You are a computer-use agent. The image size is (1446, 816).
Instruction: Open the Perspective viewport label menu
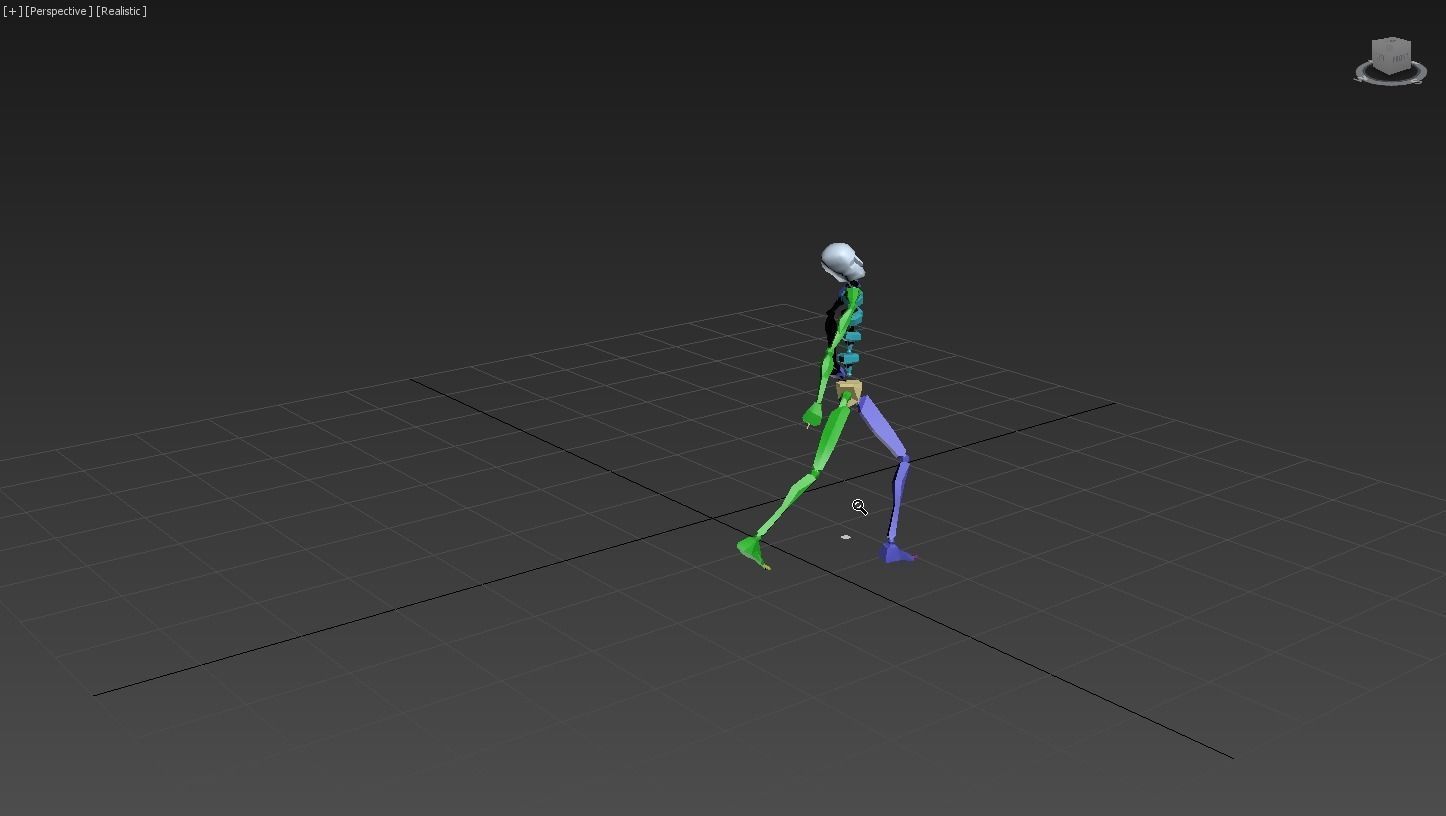59,11
